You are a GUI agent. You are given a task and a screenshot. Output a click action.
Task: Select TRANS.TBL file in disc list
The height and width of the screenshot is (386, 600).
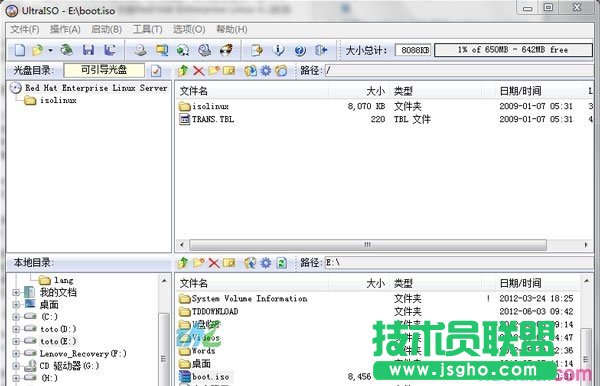tap(213, 119)
